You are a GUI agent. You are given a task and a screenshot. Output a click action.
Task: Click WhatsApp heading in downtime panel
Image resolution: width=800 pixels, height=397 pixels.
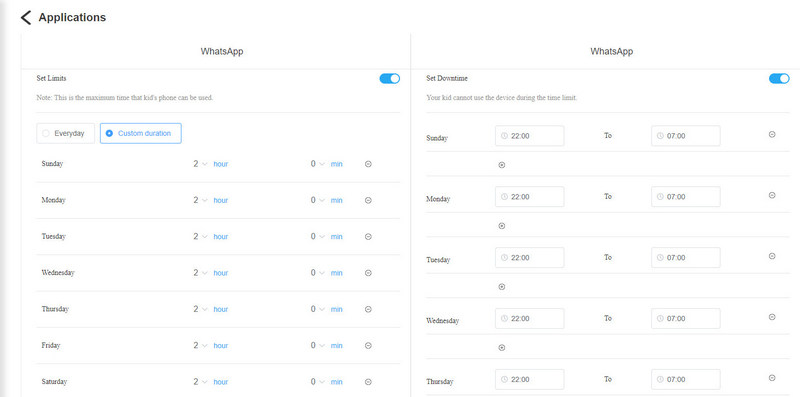(612, 52)
